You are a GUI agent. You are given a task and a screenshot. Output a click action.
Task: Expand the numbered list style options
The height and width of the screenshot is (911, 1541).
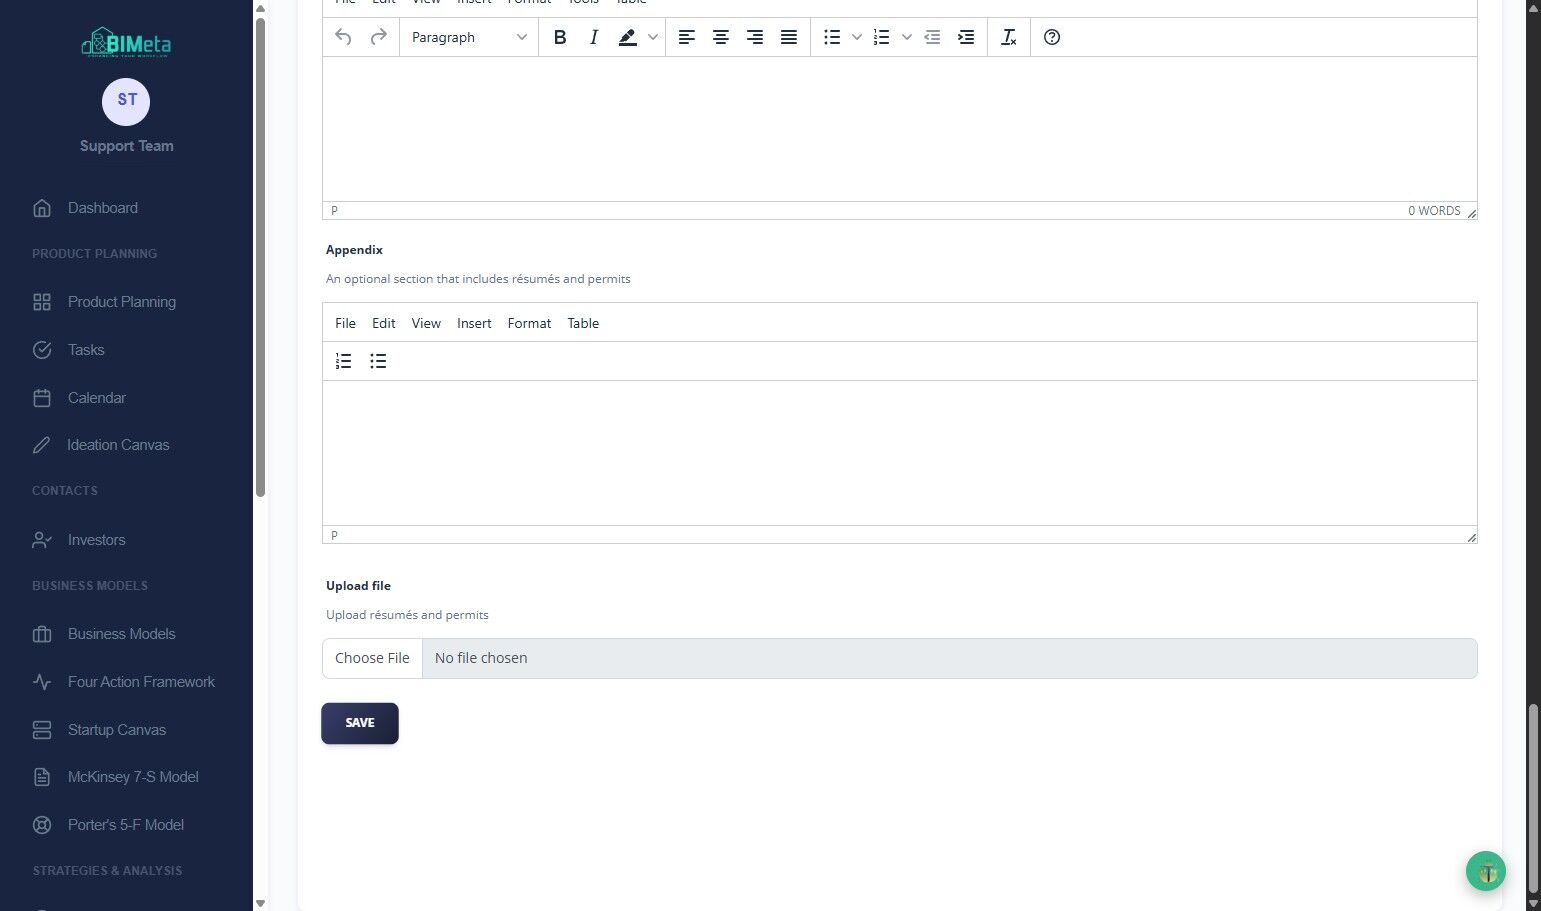click(x=907, y=37)
